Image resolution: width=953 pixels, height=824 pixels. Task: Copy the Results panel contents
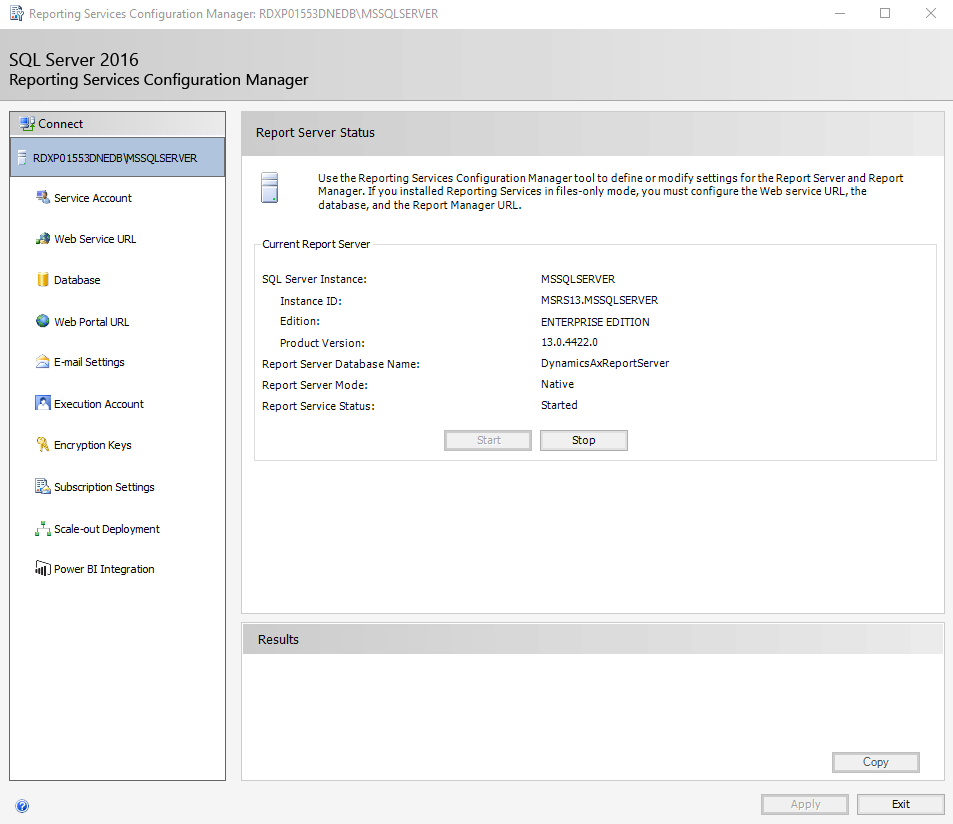pos(875,762)
